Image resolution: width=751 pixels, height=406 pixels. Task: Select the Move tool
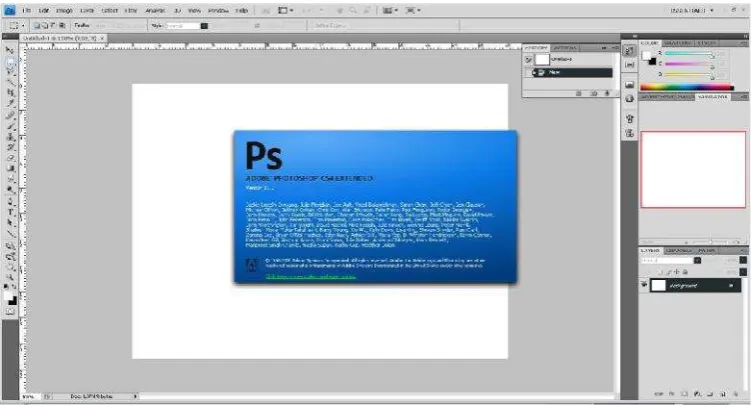click(10, 50)
